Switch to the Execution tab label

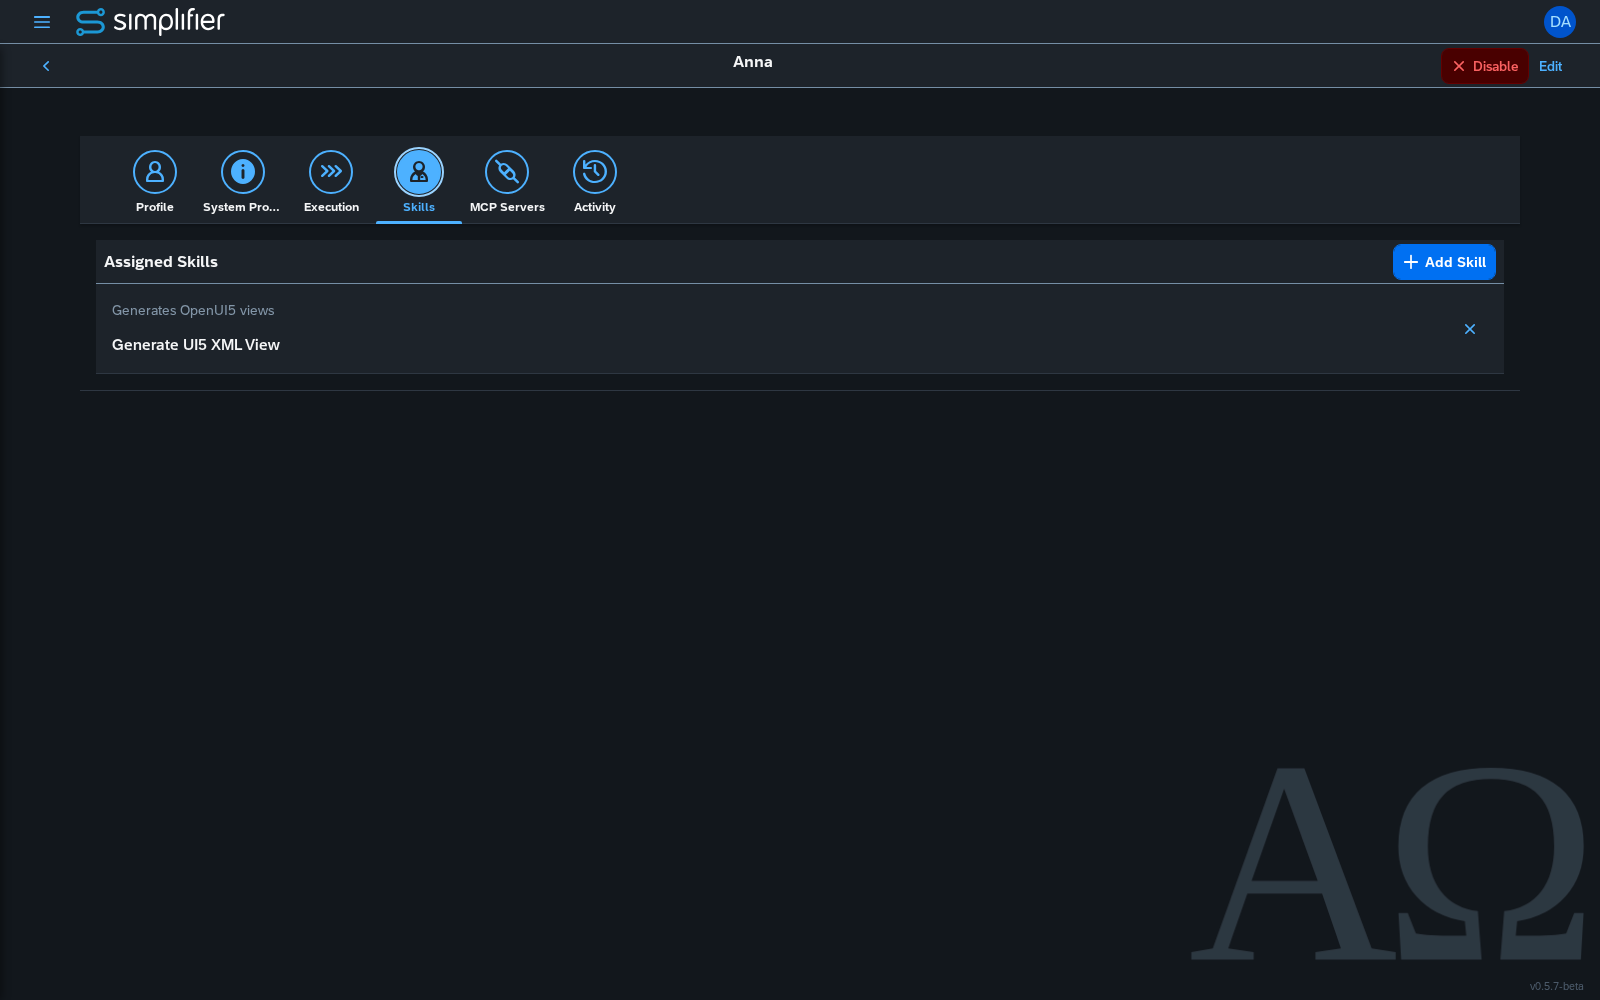click(x=331, y=207)
